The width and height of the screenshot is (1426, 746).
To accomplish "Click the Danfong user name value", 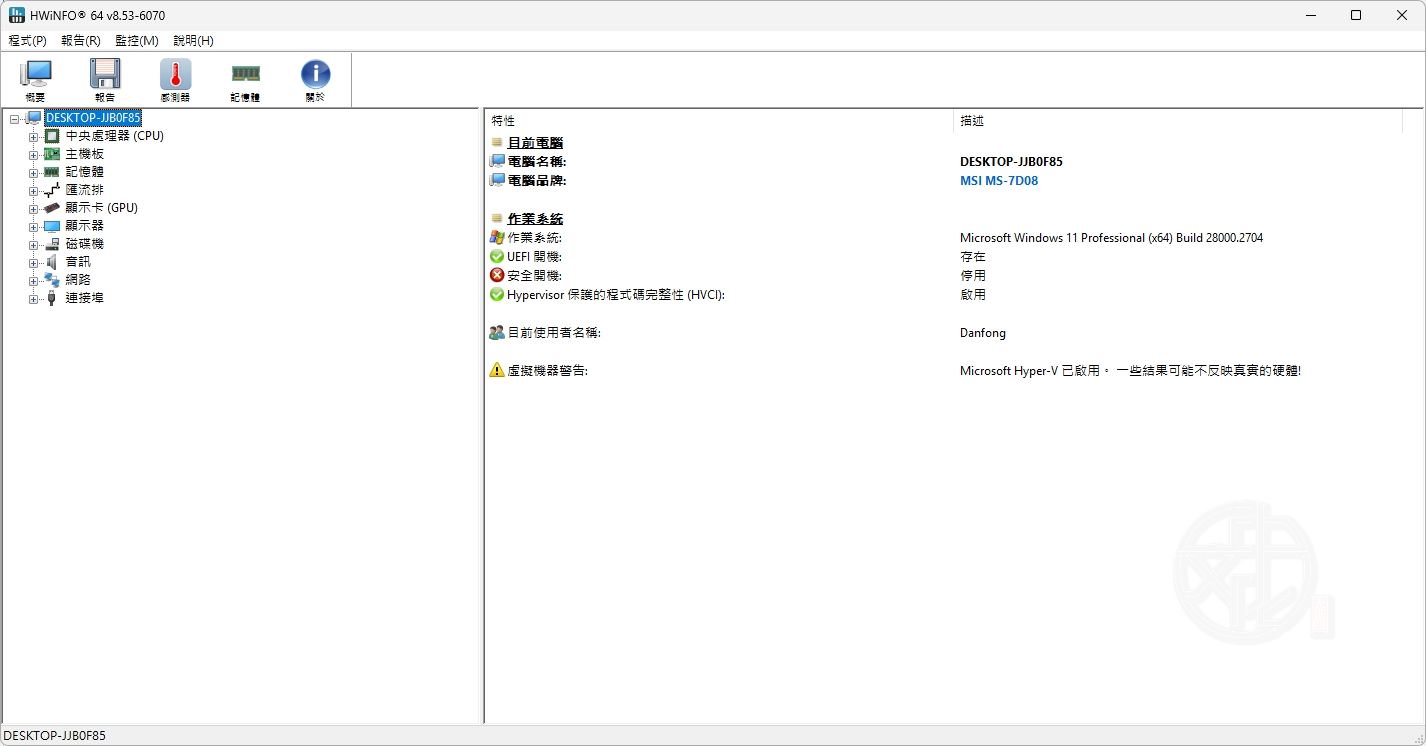I will point(983,333).
